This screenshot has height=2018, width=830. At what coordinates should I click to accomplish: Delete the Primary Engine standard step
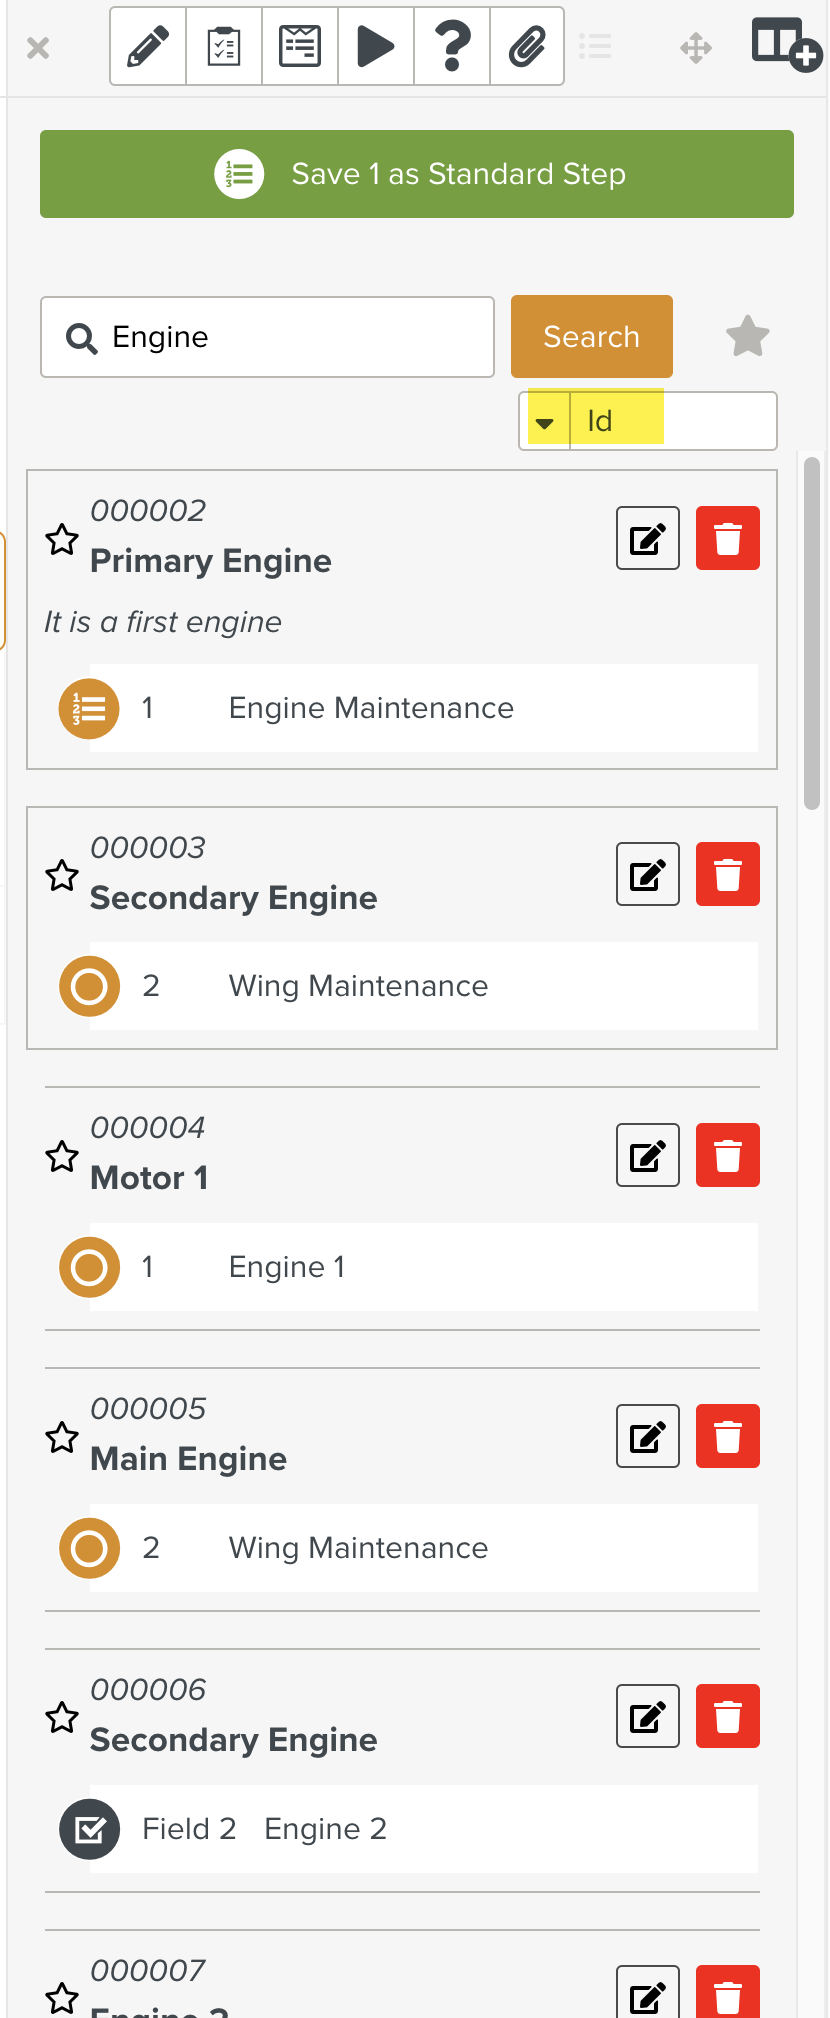[727, 538]
